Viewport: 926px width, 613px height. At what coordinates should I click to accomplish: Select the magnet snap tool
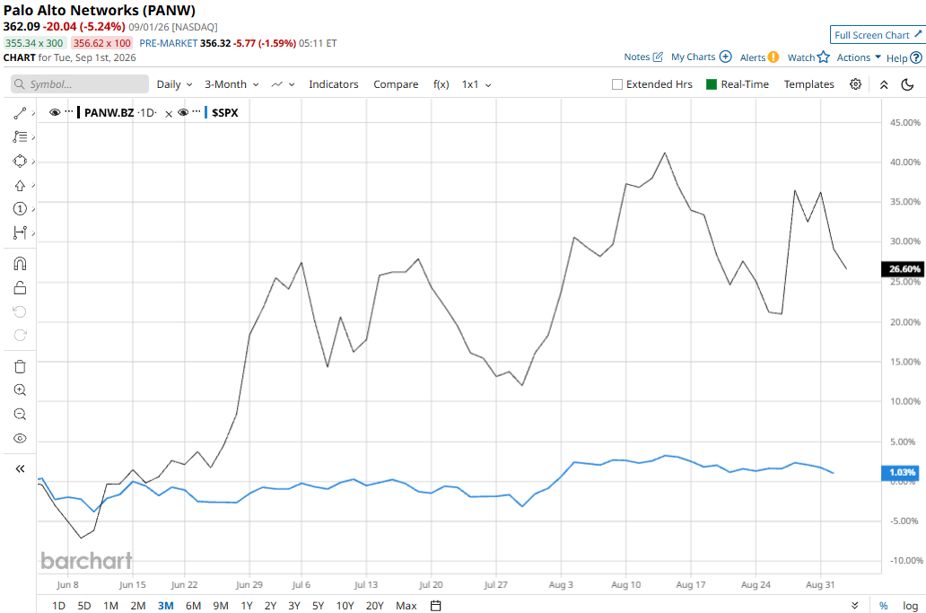point(19,263)
